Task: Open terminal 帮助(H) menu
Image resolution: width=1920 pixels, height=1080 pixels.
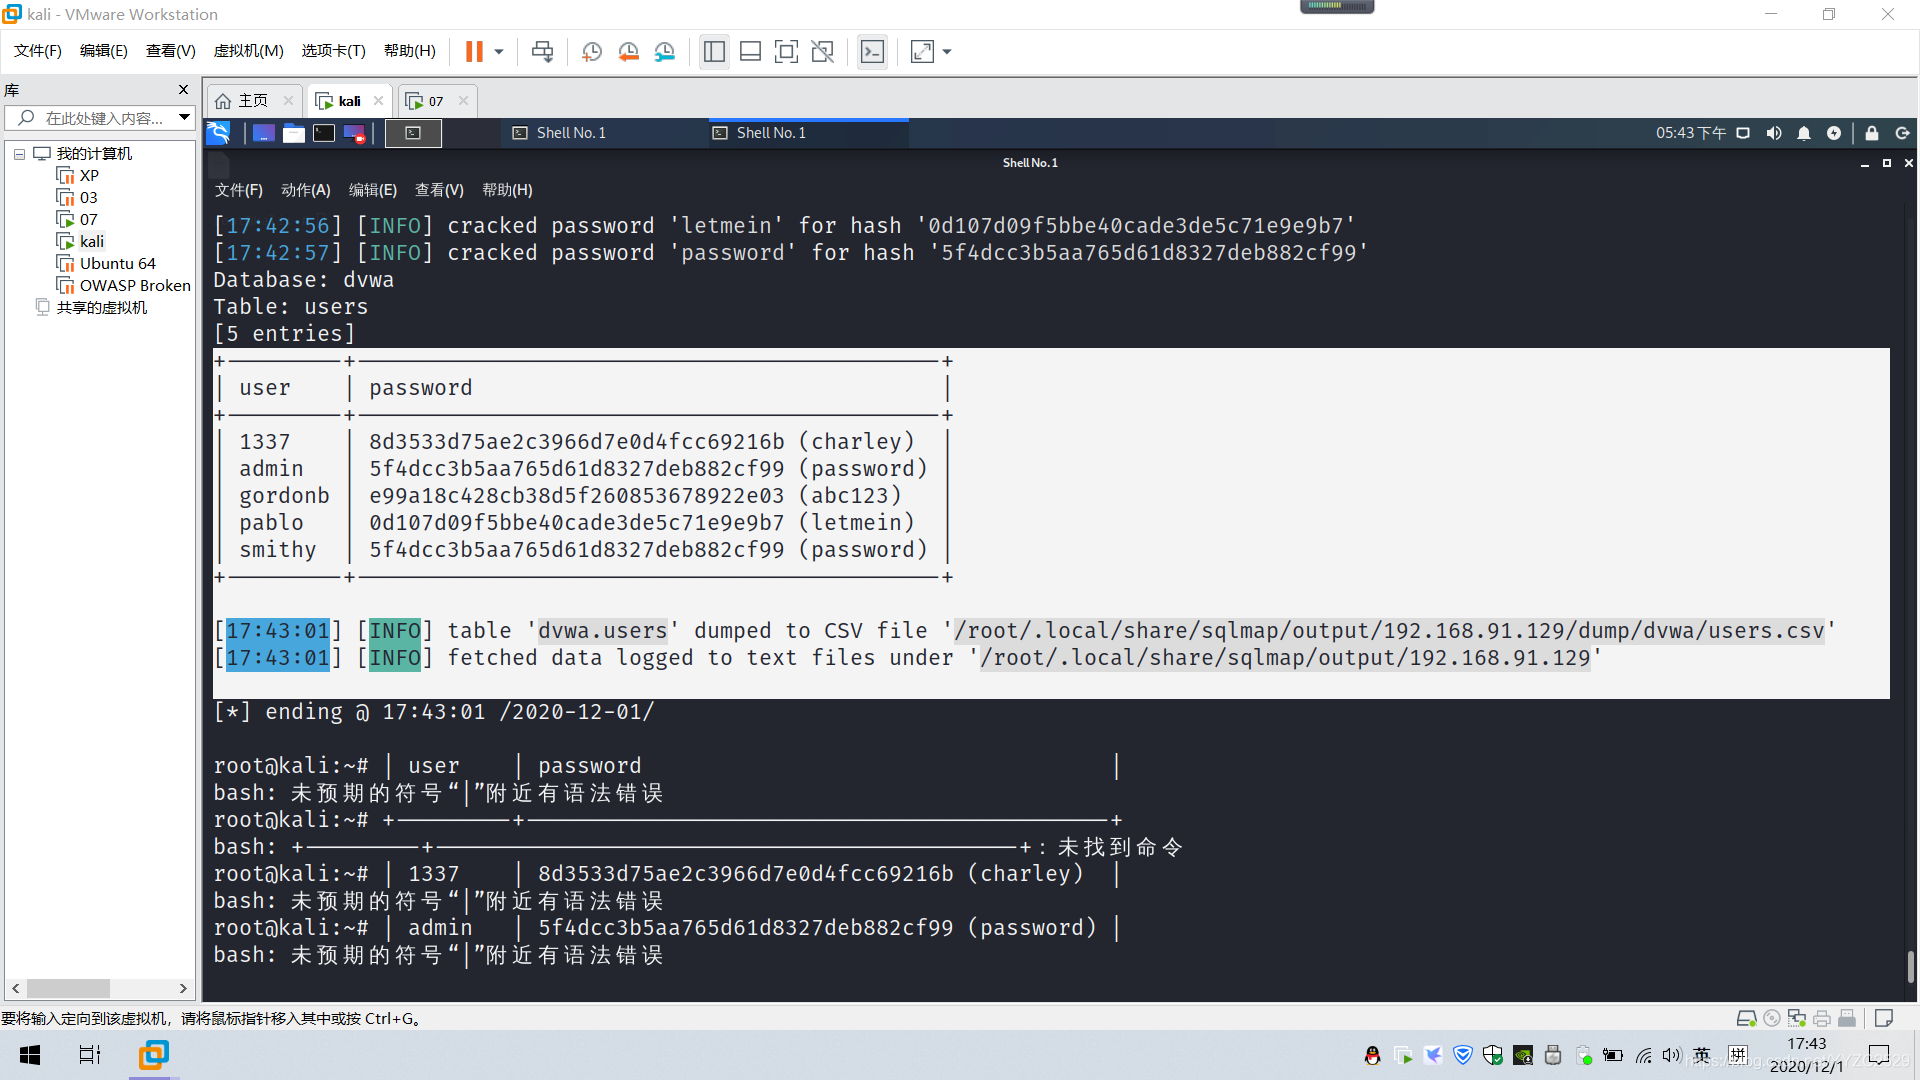Action: point(507,190)
